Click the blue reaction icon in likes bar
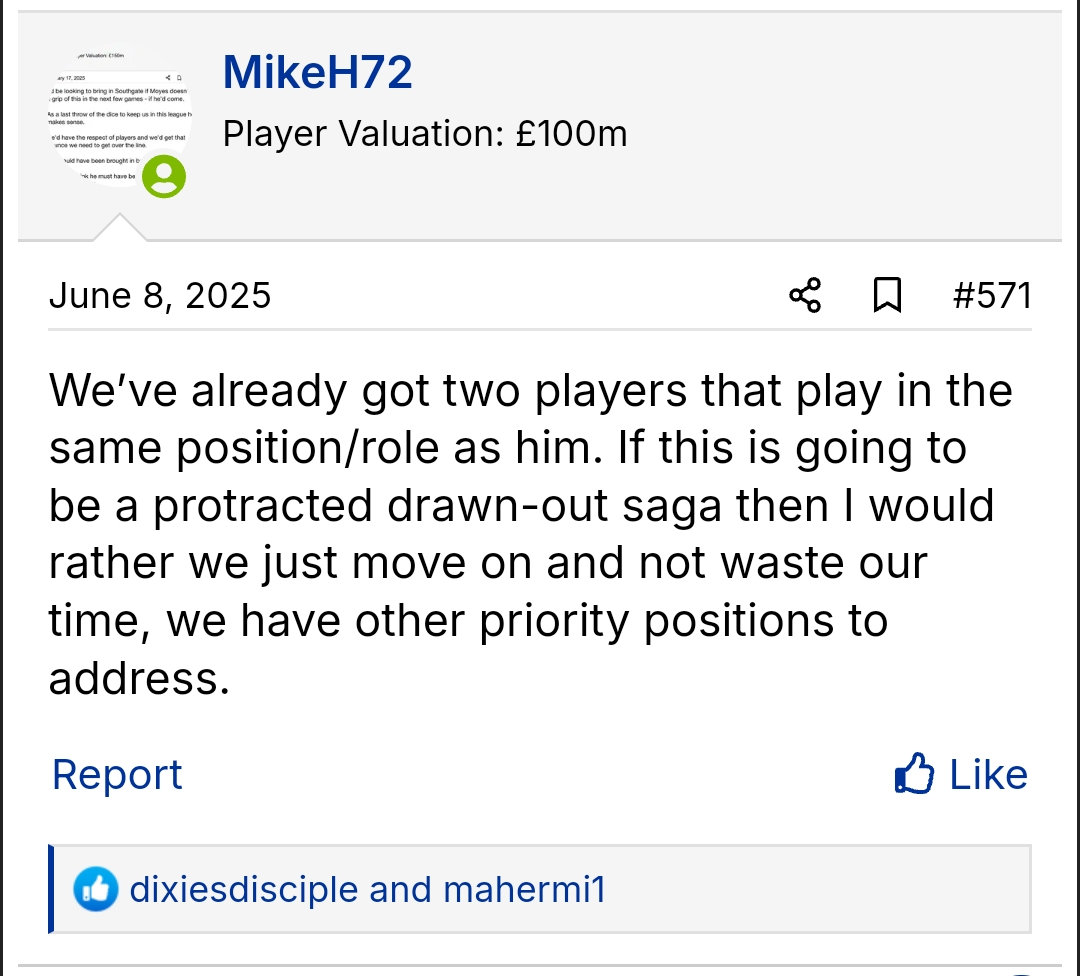1080x976 pixels. (96, 889)
